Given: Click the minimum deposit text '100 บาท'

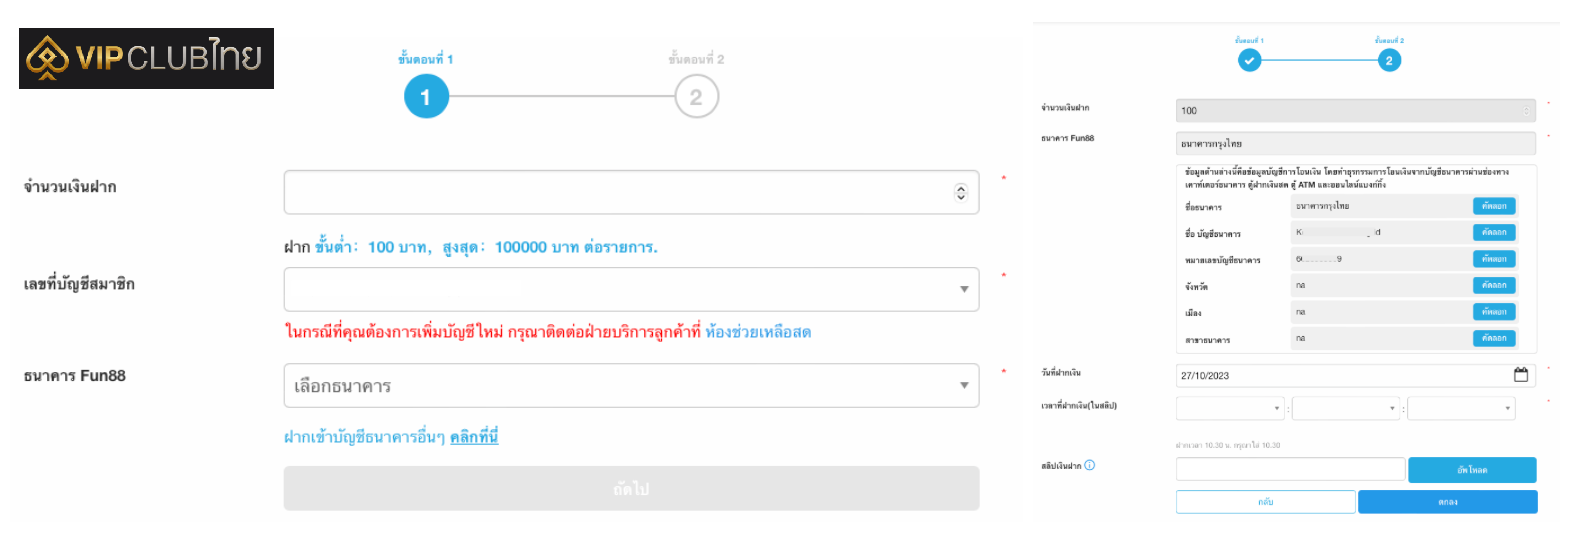Looking at the screenshot, I should (399, 247).
